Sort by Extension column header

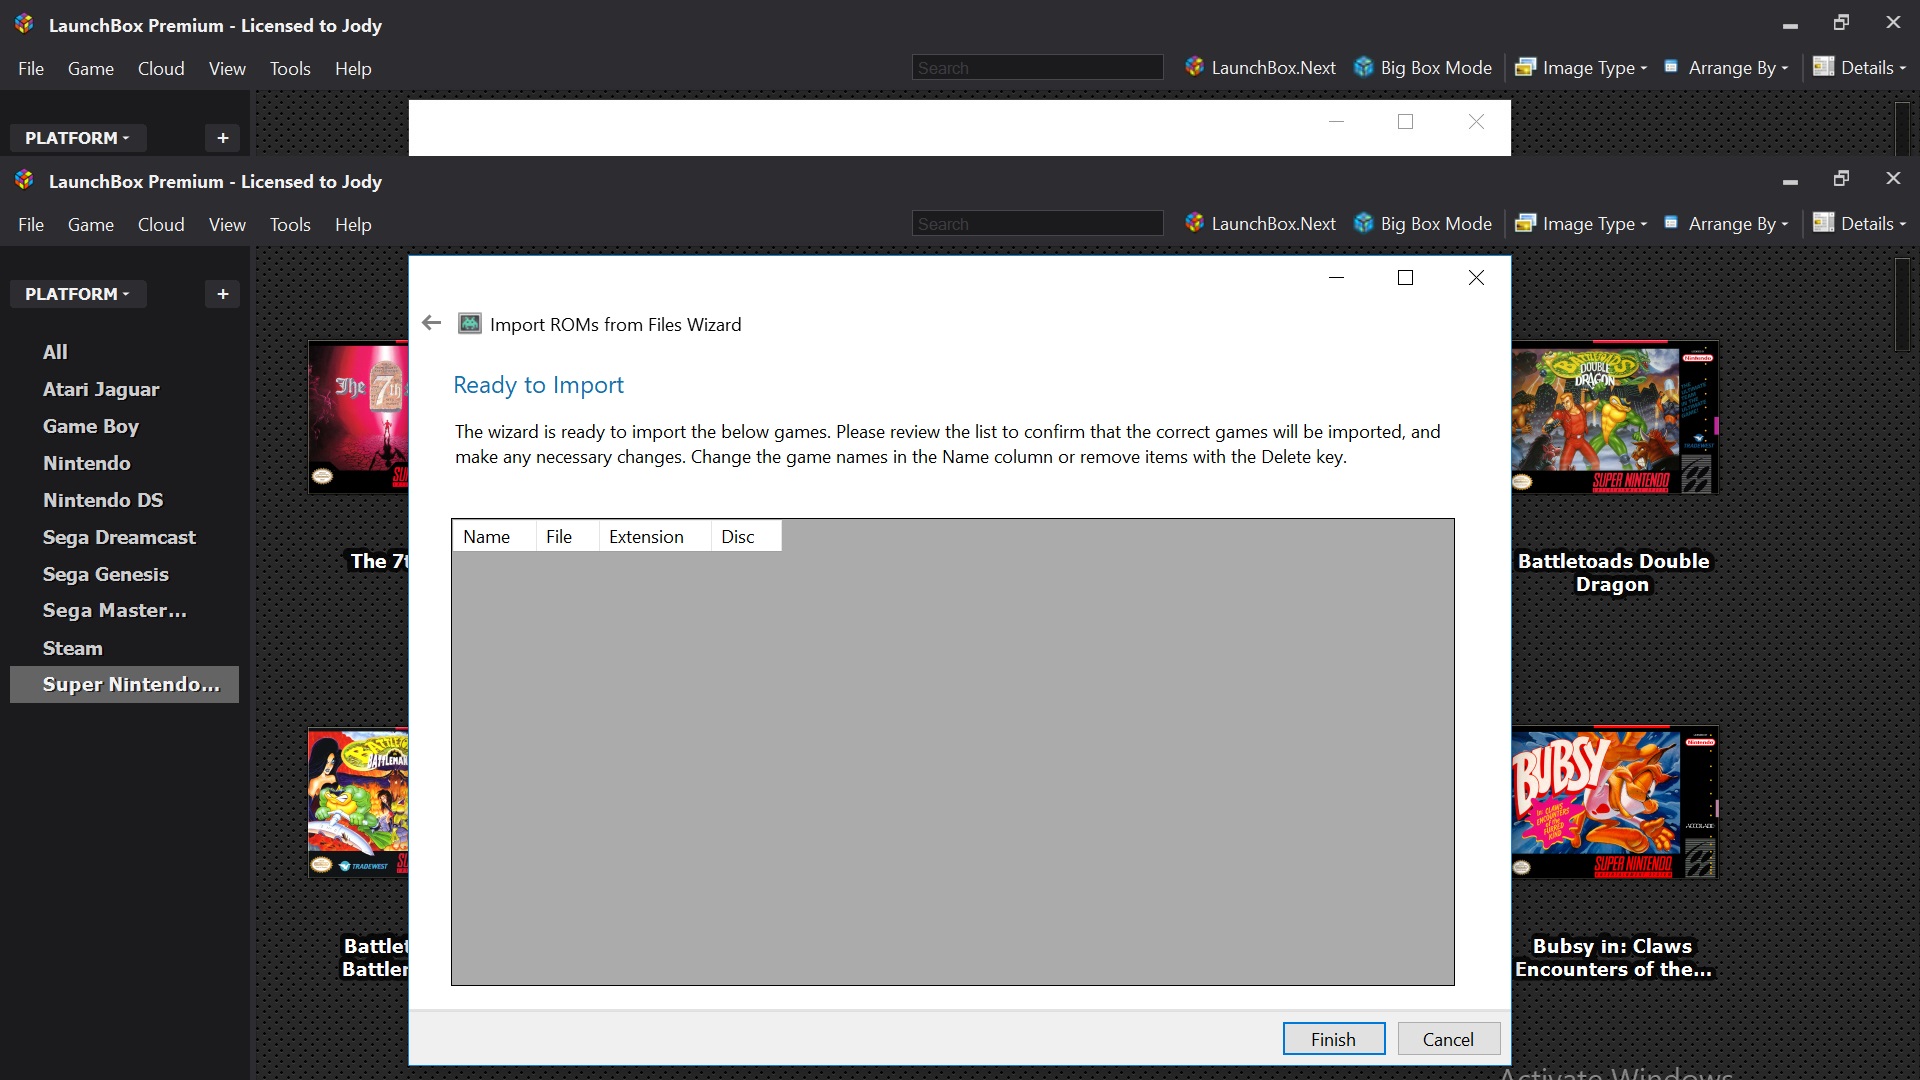654,536
